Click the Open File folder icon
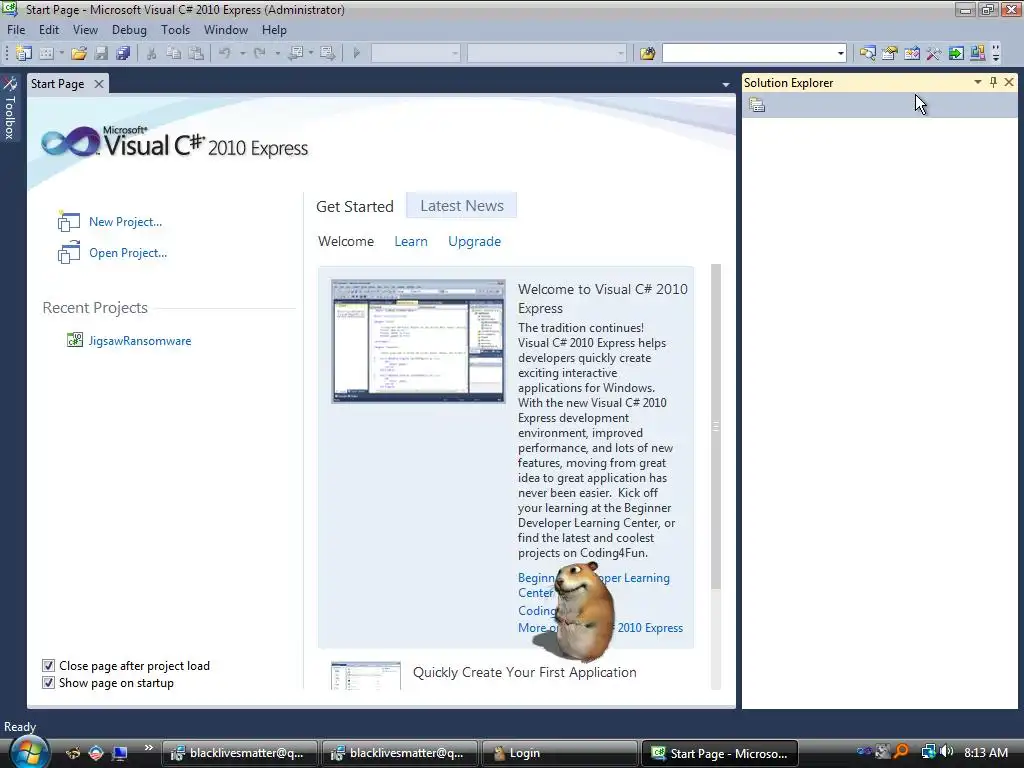This screenshot has height=768, width=1024. 79,53
